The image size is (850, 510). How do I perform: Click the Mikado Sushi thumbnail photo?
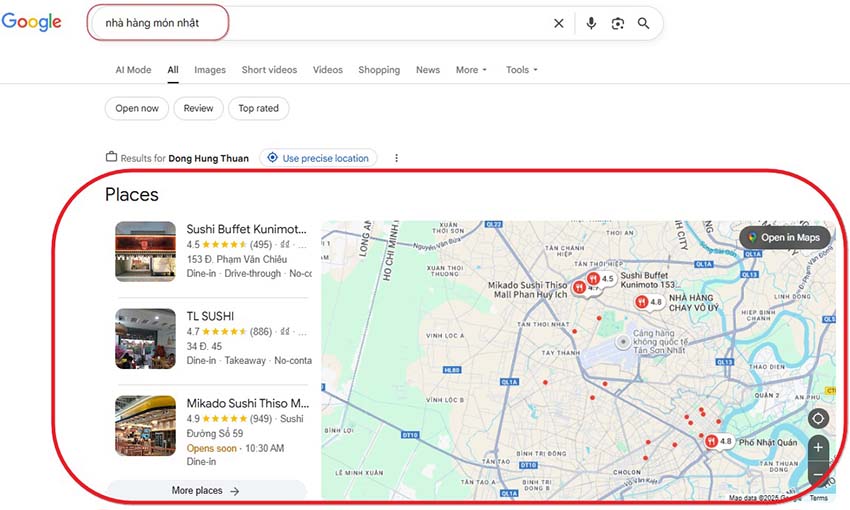pos(145,425)
